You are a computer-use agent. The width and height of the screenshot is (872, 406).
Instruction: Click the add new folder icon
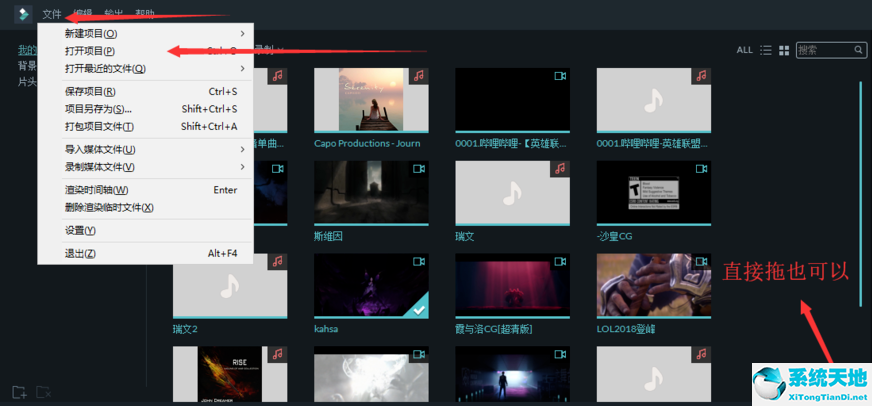coord(19,392)
